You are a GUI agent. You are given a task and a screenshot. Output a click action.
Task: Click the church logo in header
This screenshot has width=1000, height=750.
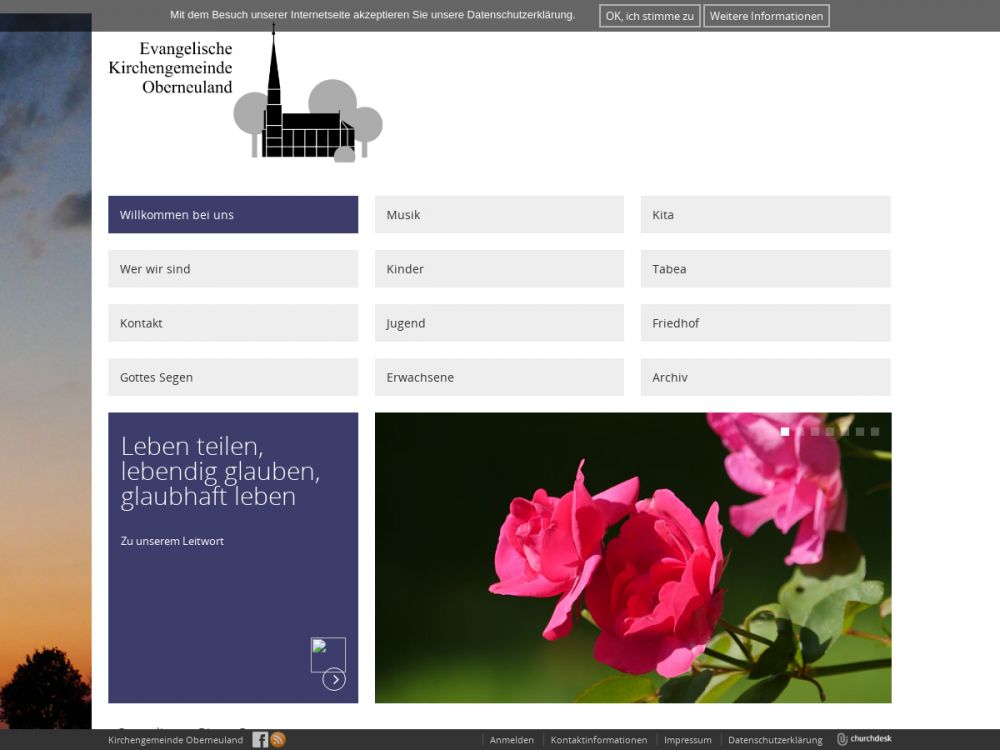246,97
